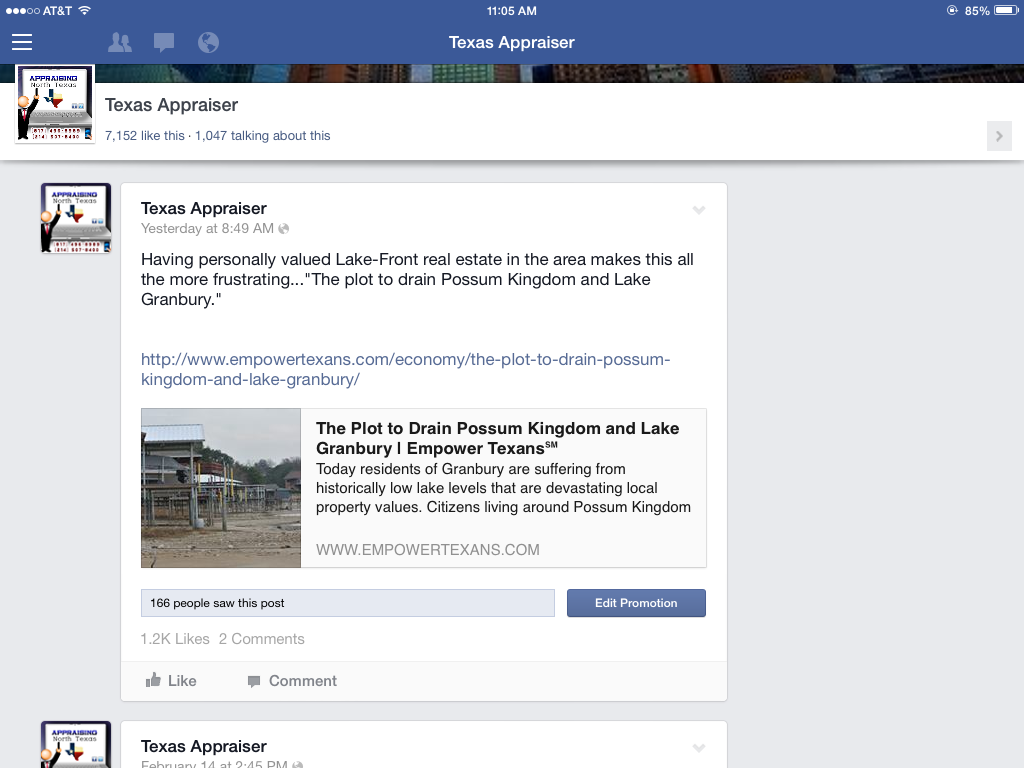The image size is (1024, 768).
Task: Open notifications globe icon
Action: 208,42
